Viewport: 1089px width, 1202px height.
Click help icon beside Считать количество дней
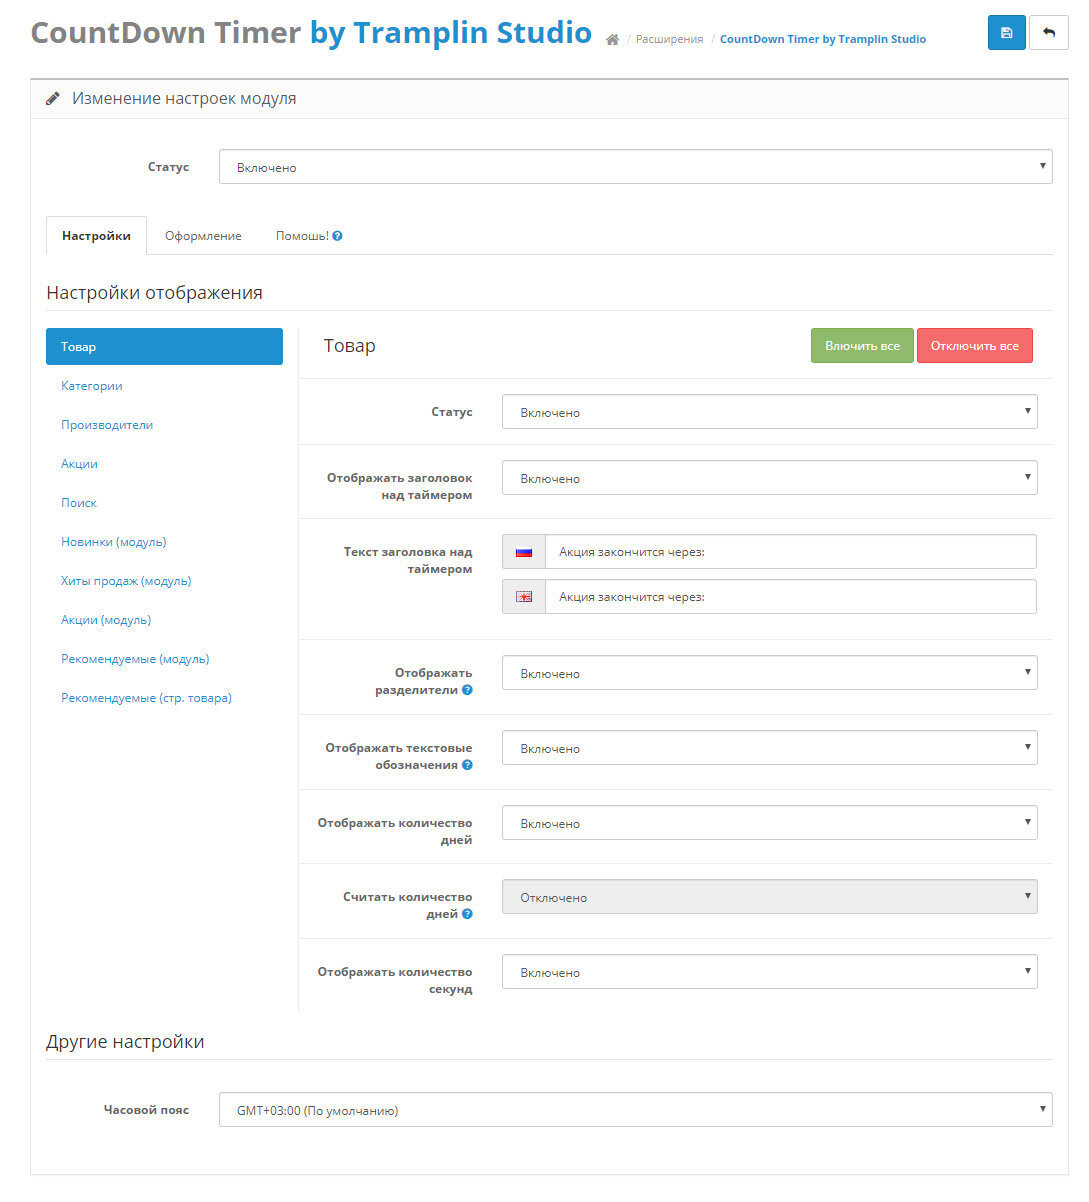point(467,914)
